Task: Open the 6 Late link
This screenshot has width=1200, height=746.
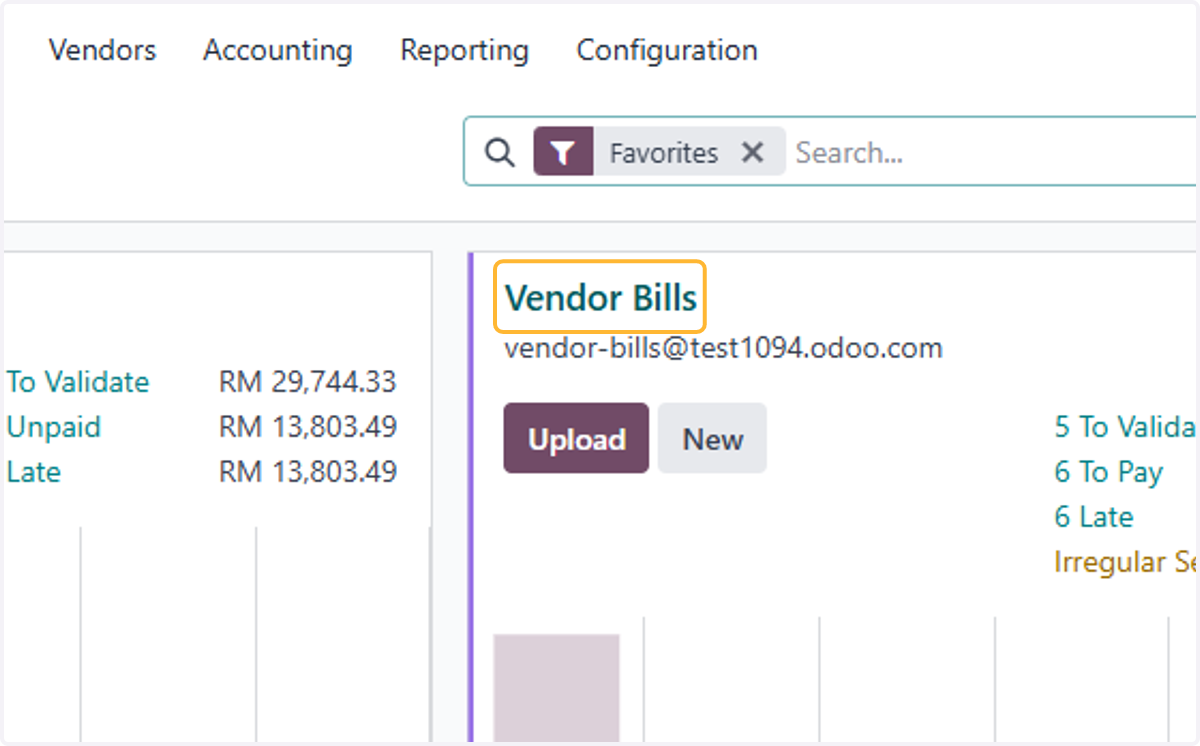Action: pyautogui.click(x=1094, y=517)
